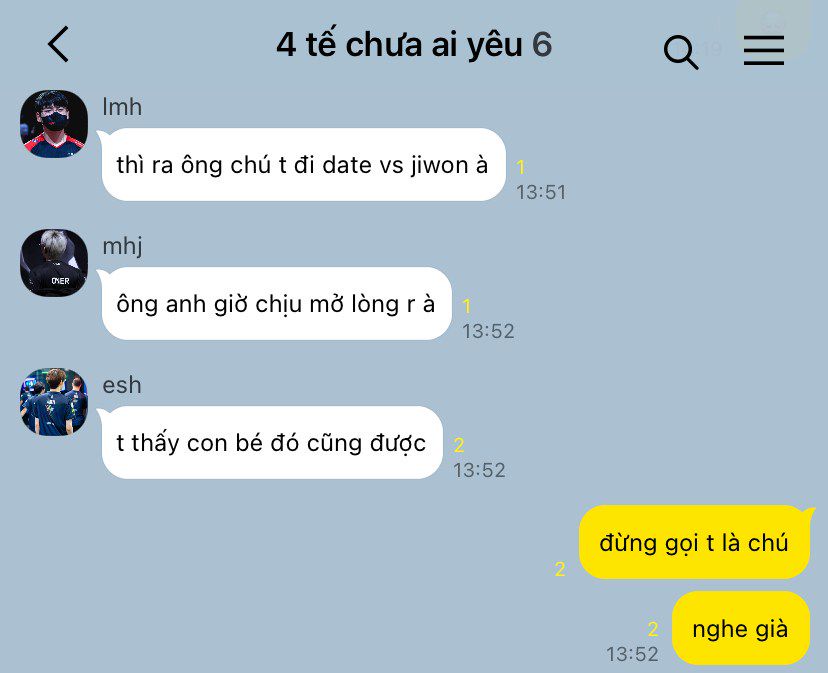This screenshot has width=828, height=673.
Task: Tap the member count 6 in title
Action: 542,44
